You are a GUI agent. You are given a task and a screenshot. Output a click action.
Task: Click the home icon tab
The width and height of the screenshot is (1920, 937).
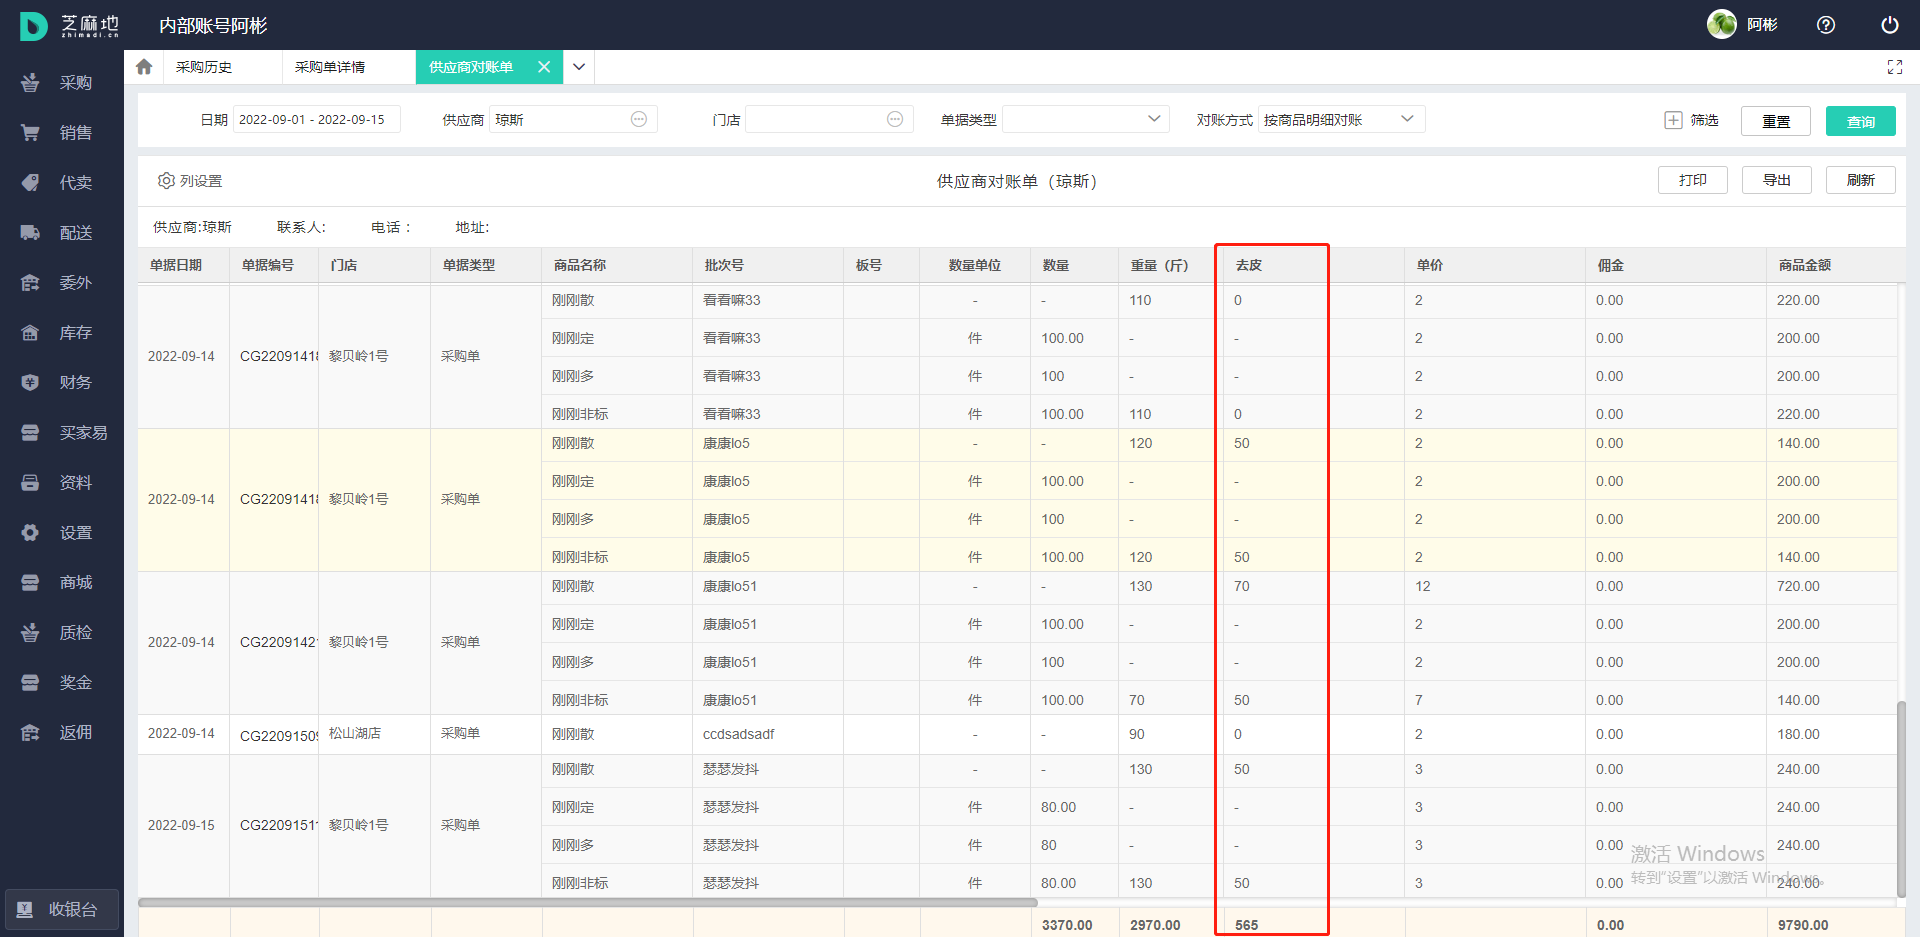(144, 67)
